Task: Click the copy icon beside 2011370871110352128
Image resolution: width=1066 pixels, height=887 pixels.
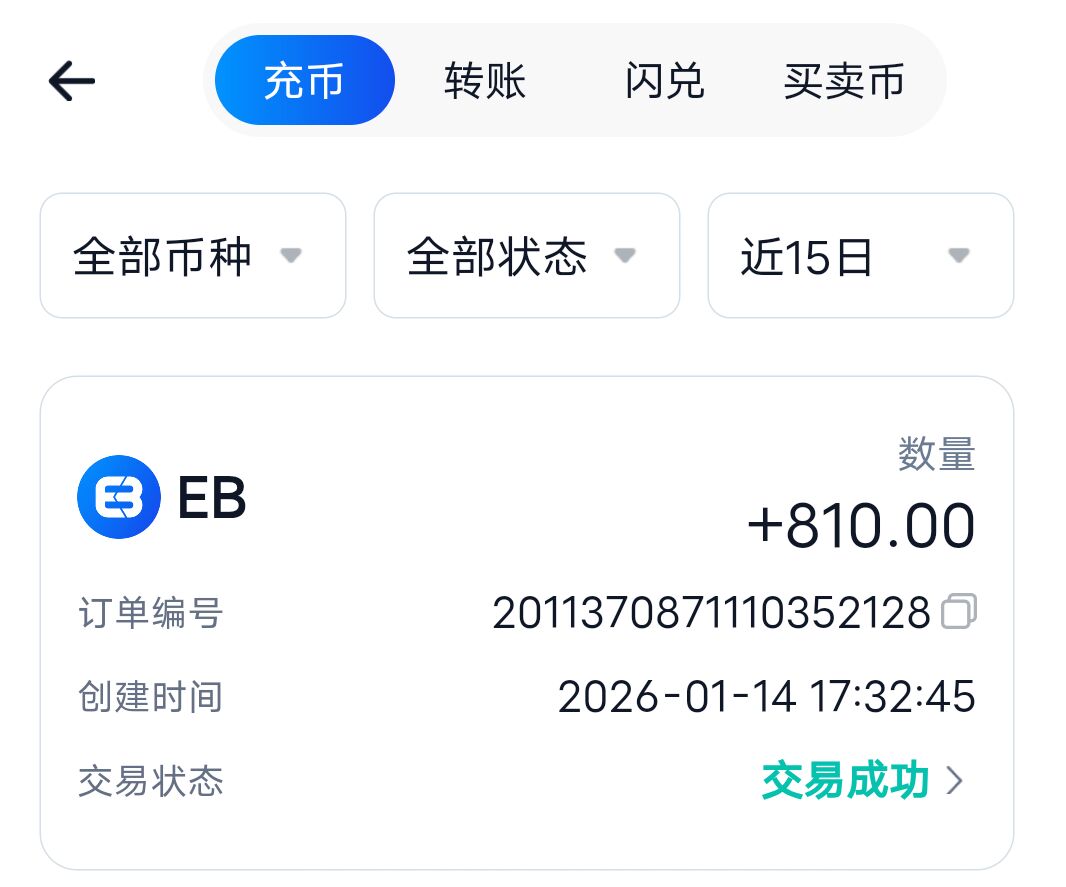Action: [957, 613]
